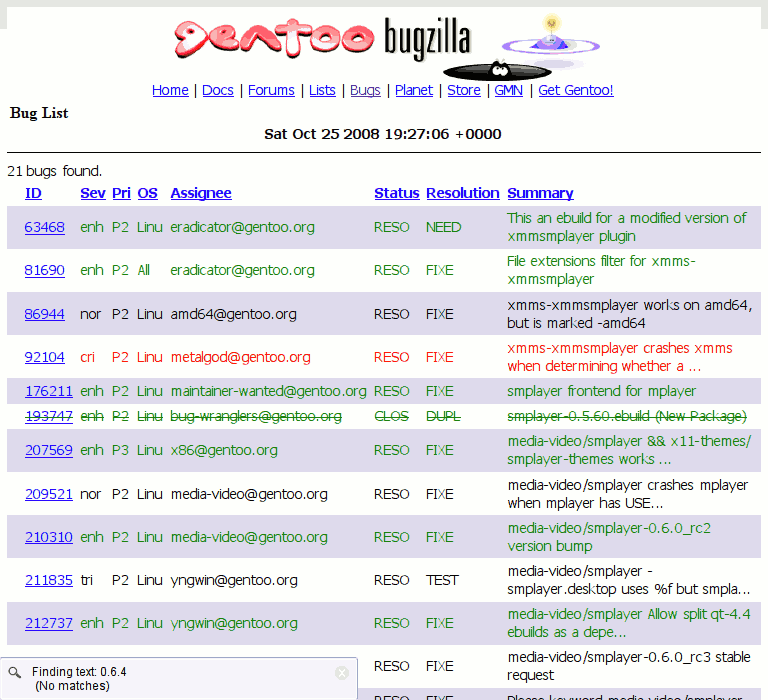Open bug 210310
The image size is (768, 700).
48,537
